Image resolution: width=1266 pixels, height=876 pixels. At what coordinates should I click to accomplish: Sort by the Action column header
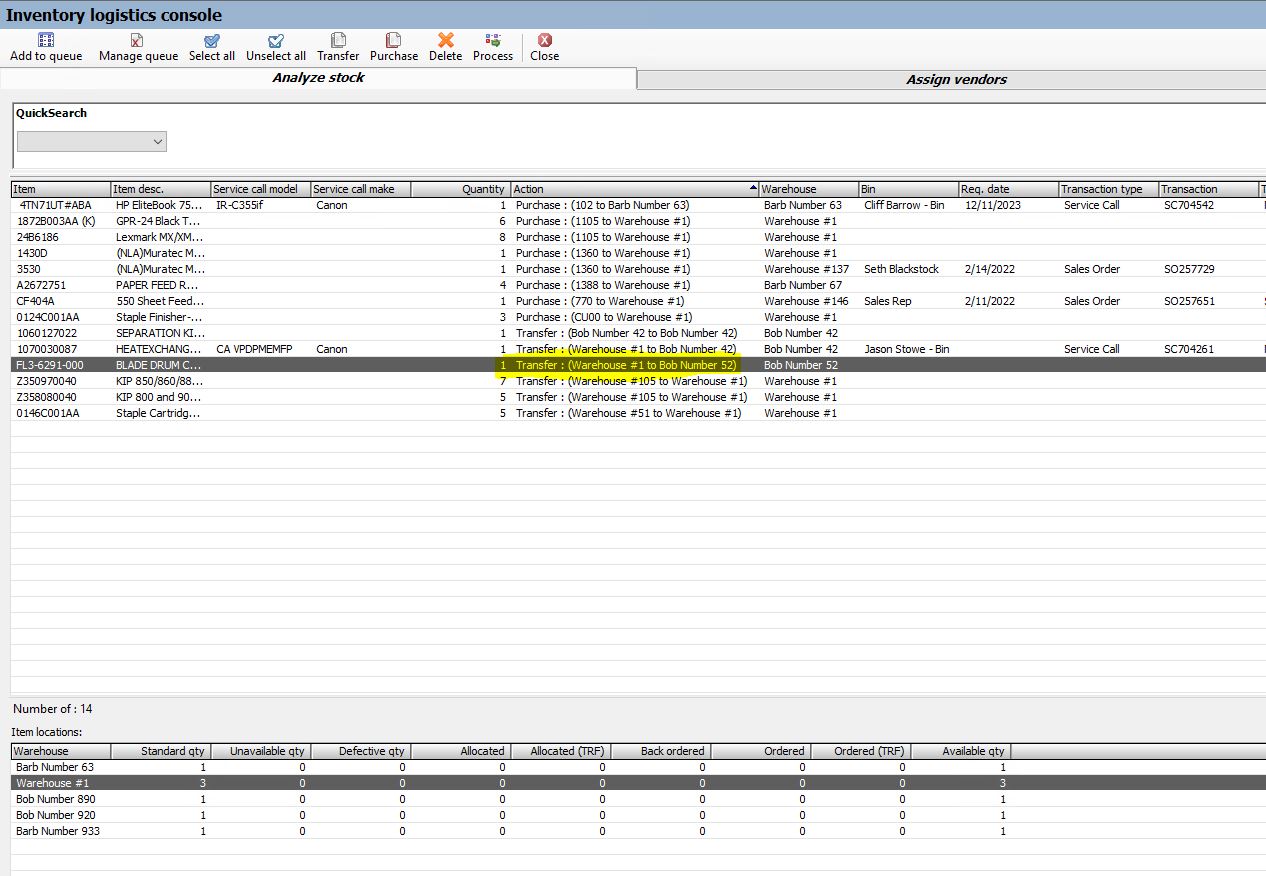point(635,189)
